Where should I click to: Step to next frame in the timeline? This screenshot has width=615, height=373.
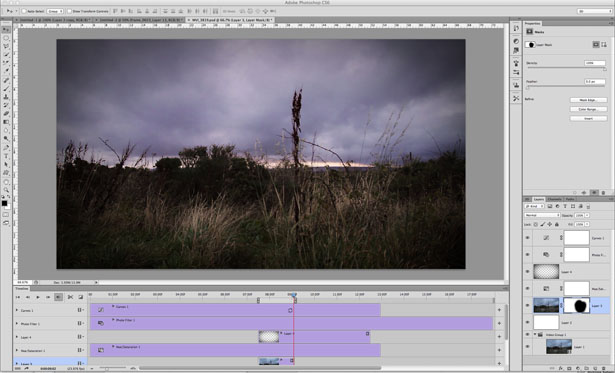(x=48, y=297)
